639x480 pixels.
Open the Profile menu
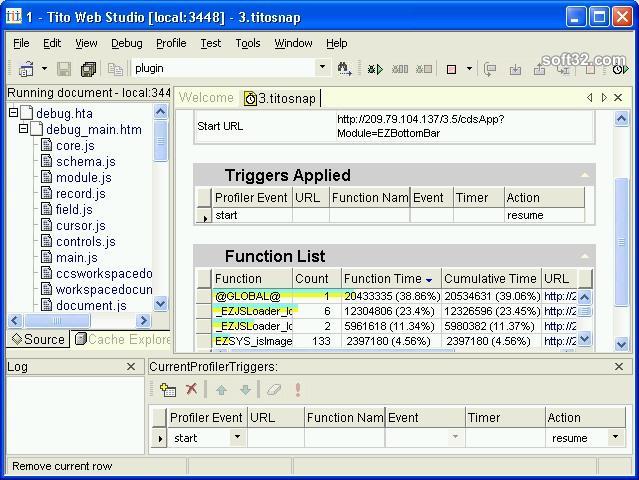(x=171, y=43)
